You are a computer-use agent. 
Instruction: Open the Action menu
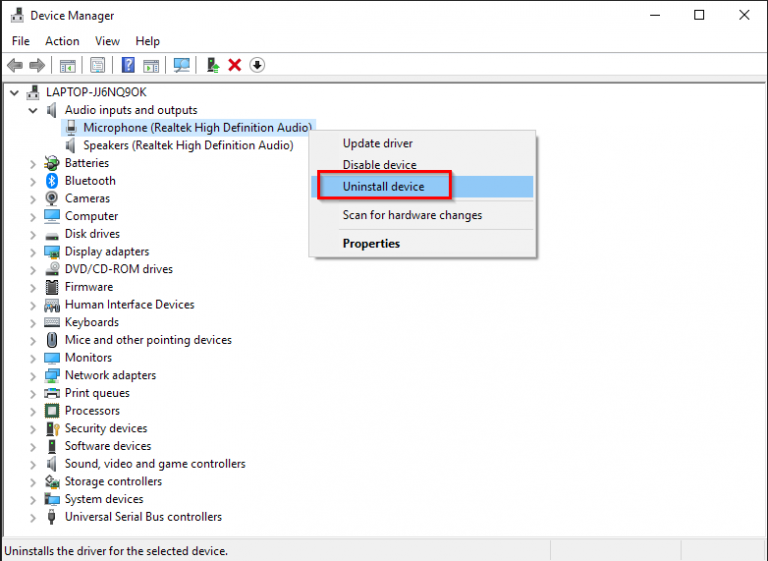tap(62, 41)
